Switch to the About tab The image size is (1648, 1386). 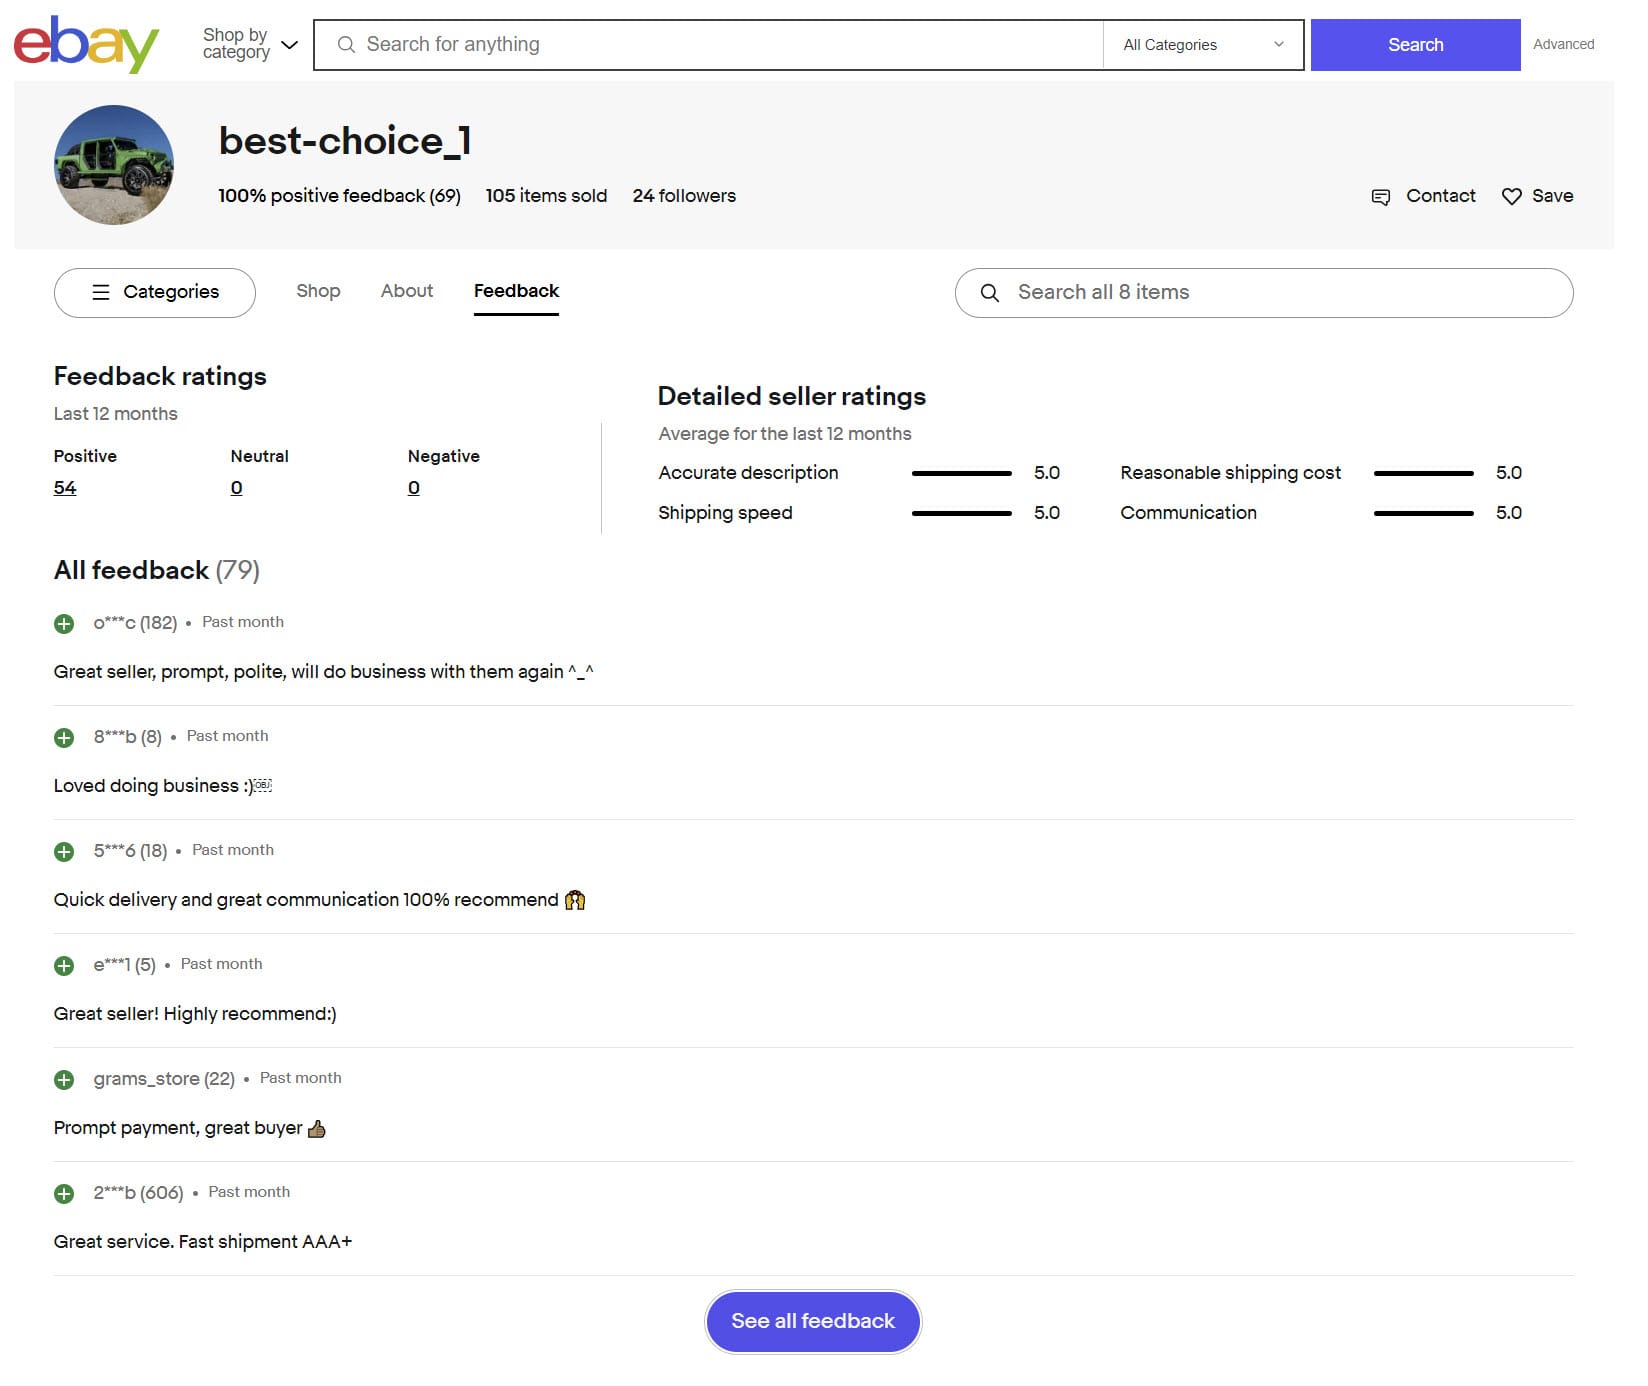(406, 291)
